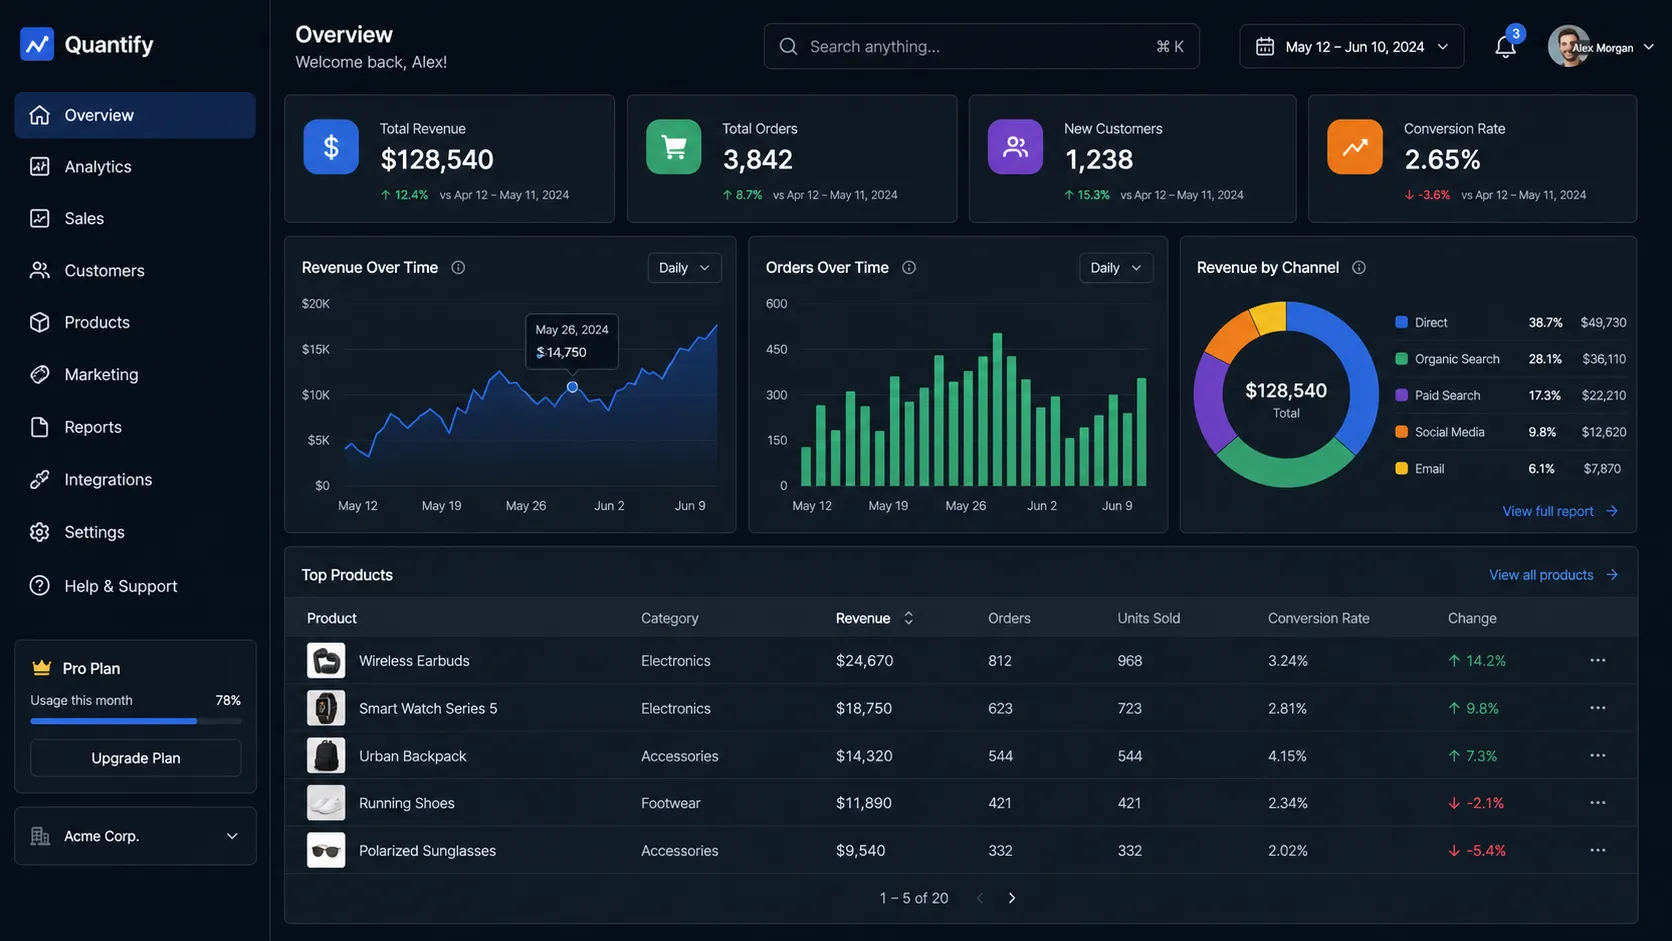Click the Conversion Rate column header
This screenshot has width=1672, height=941.
coord(1318,618)
